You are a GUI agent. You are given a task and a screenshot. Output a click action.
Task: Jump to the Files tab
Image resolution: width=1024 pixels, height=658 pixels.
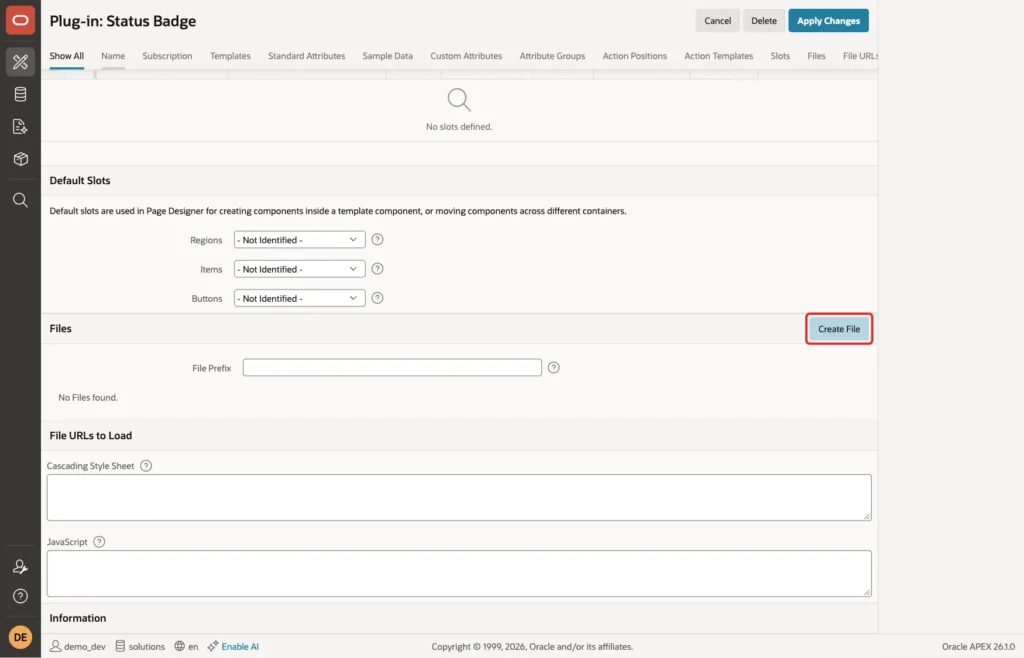[x=816, y=56]
